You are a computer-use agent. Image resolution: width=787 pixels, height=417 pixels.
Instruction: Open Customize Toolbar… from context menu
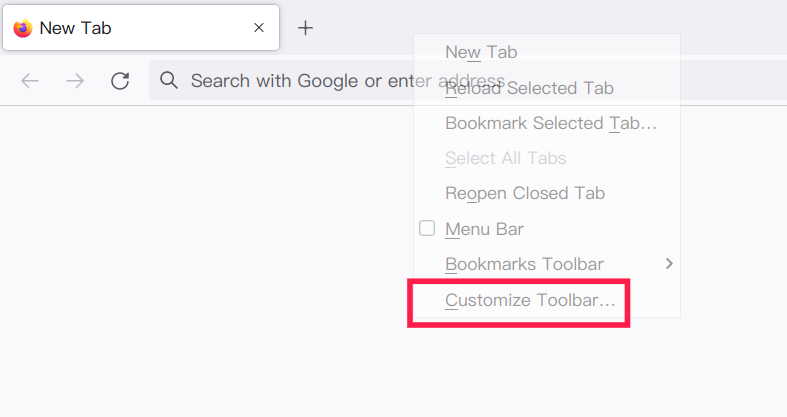coord(530,299)
